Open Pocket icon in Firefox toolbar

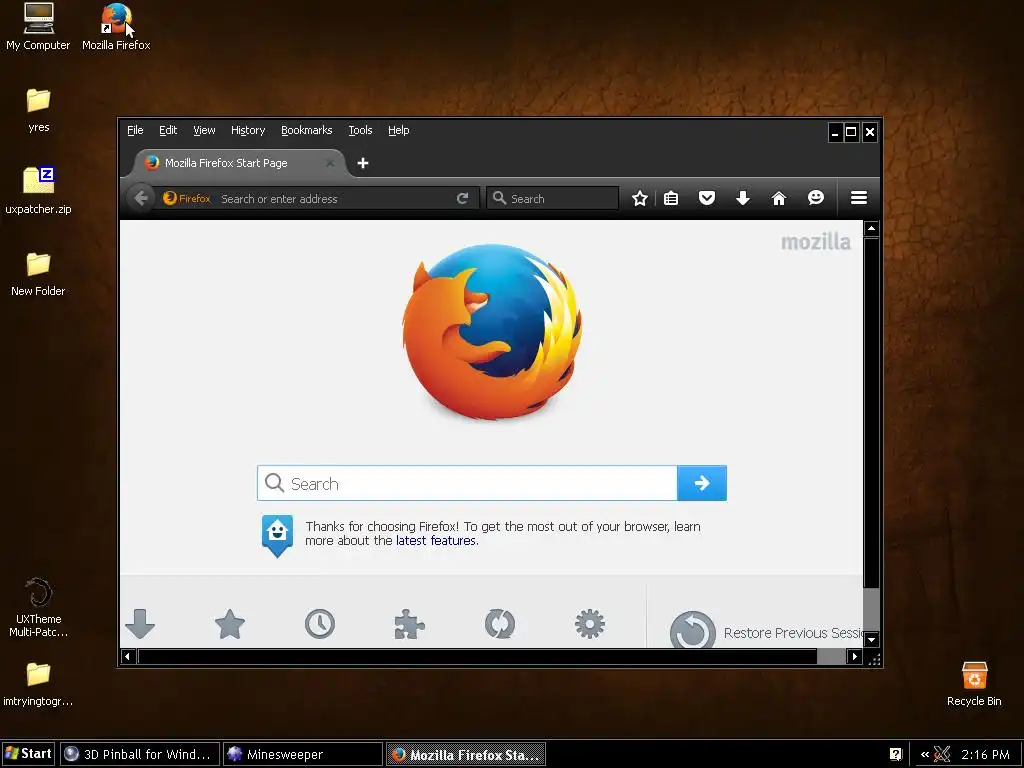point(707,198)
